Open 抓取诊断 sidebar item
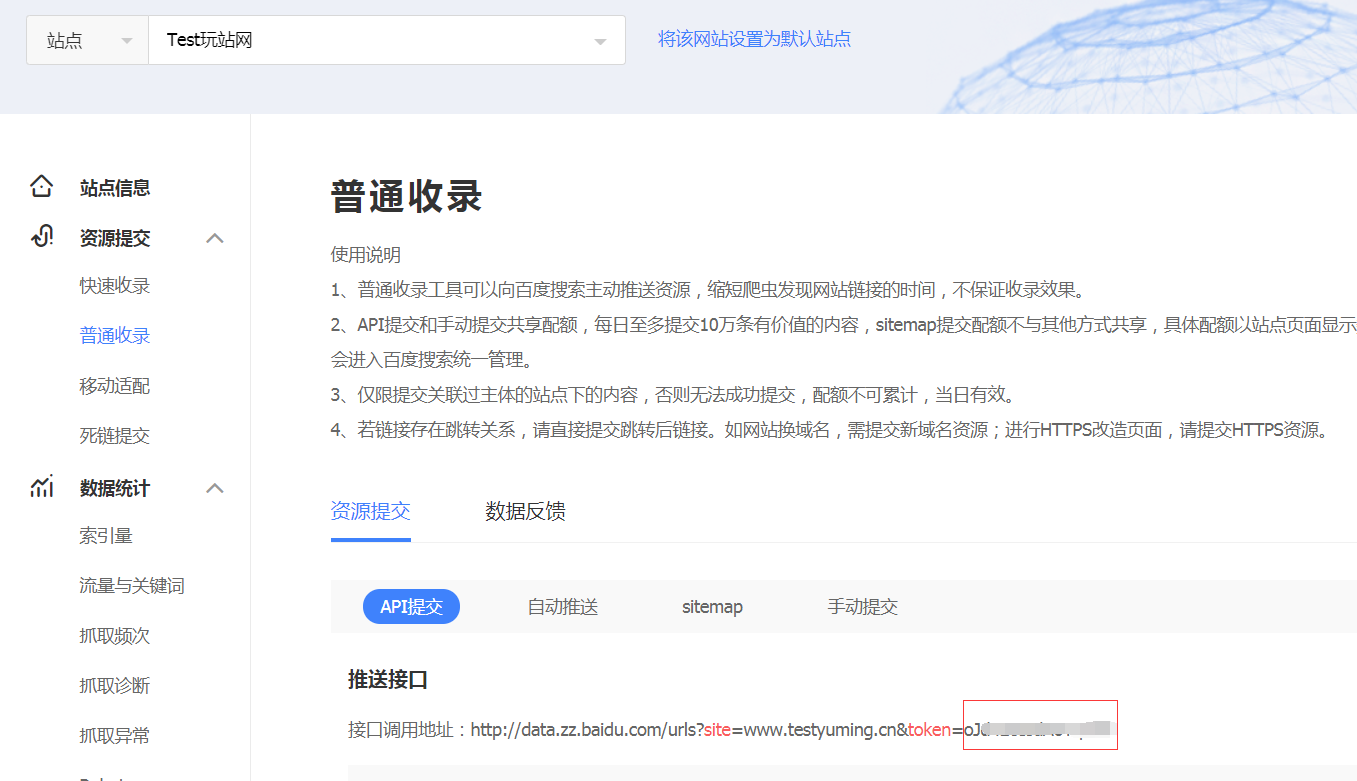 (115, 686)
